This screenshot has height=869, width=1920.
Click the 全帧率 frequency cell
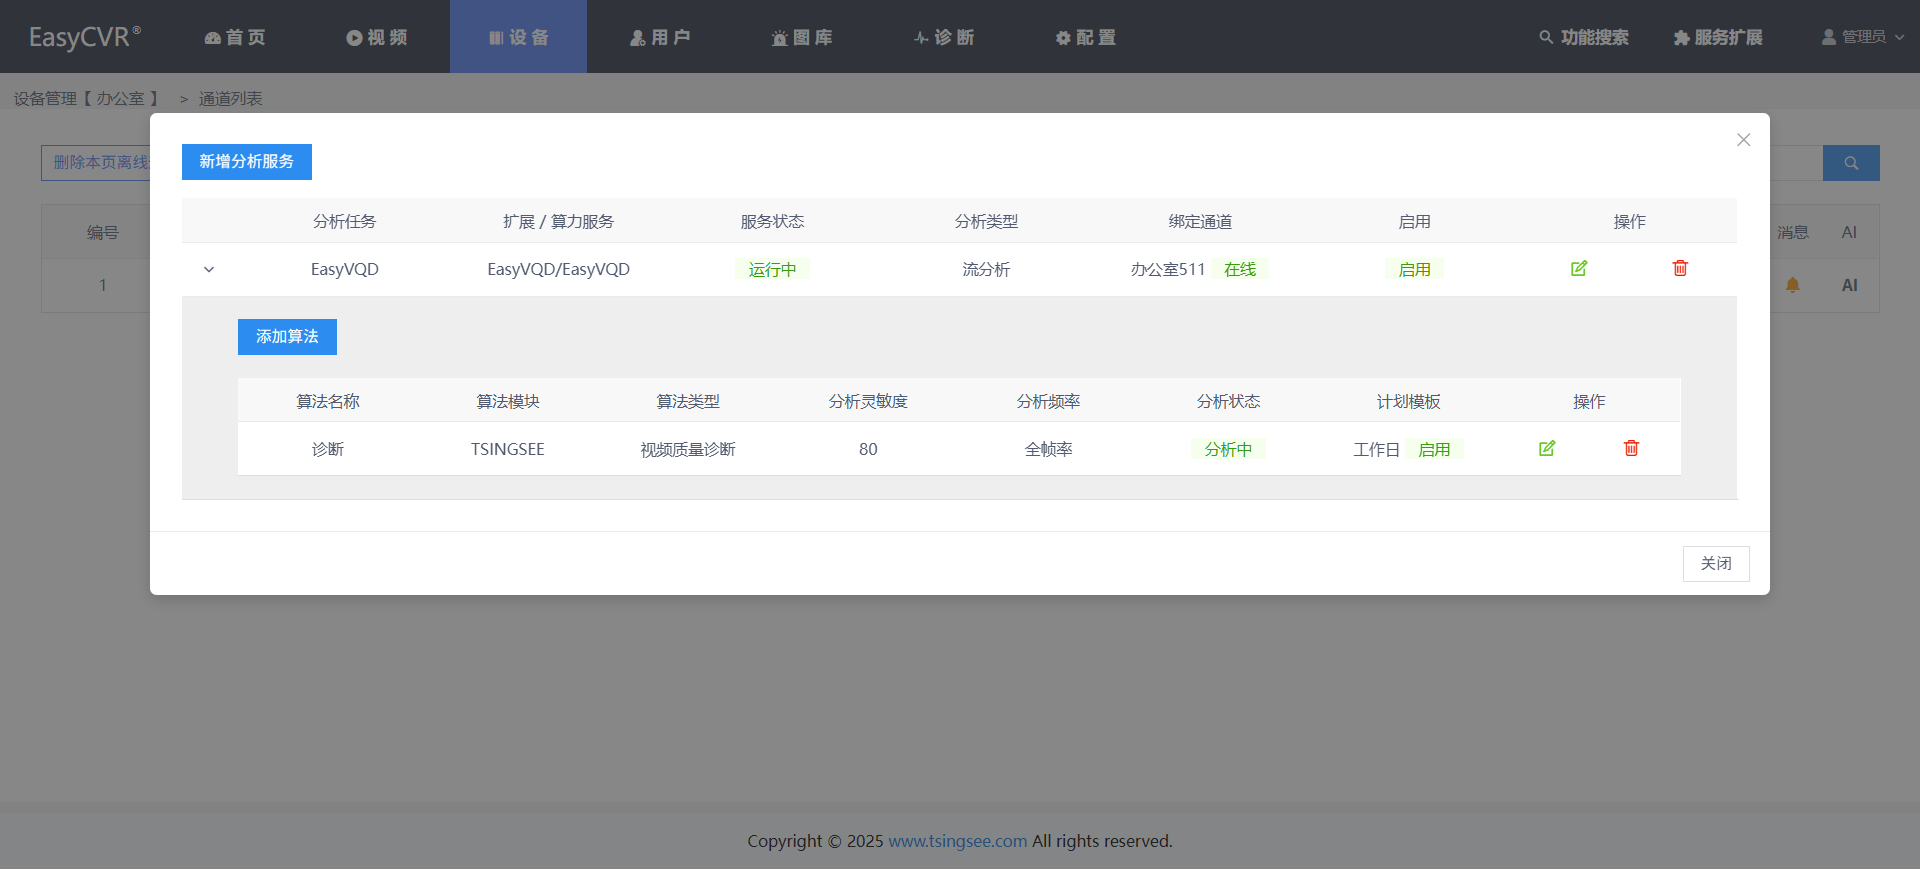[x=1048, y=449]
